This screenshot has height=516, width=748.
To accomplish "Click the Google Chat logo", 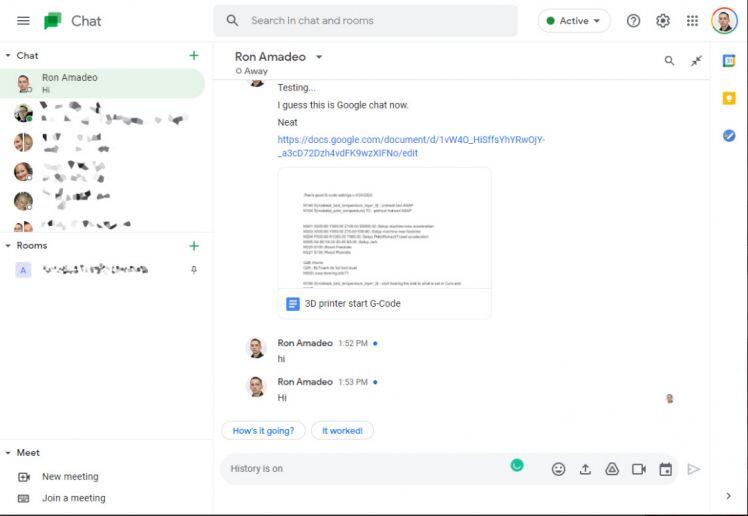I will (x=52, y=21).
